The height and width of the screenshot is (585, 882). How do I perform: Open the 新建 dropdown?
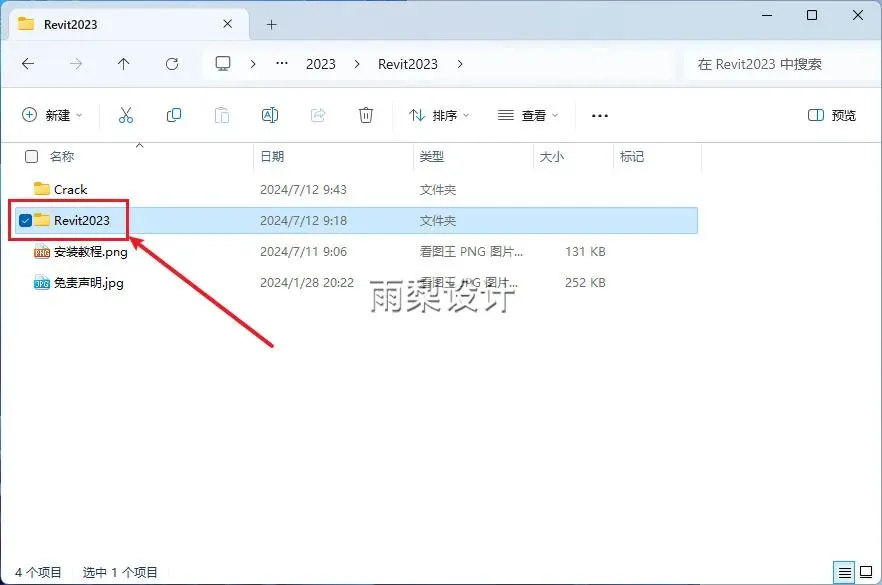(52, 115)
